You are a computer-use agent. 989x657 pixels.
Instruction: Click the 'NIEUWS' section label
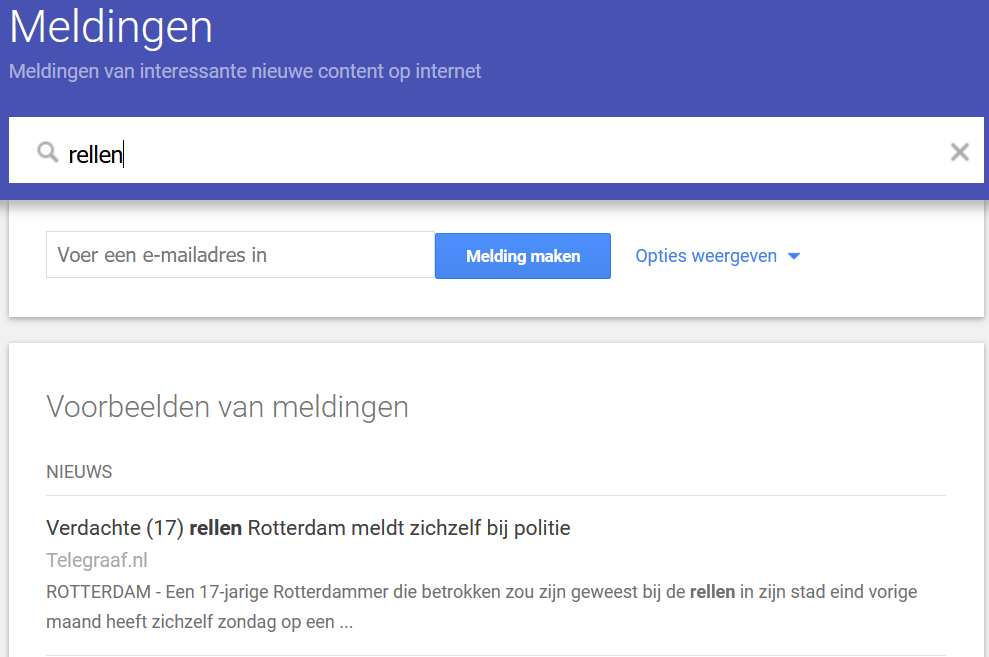coord(79,472)
